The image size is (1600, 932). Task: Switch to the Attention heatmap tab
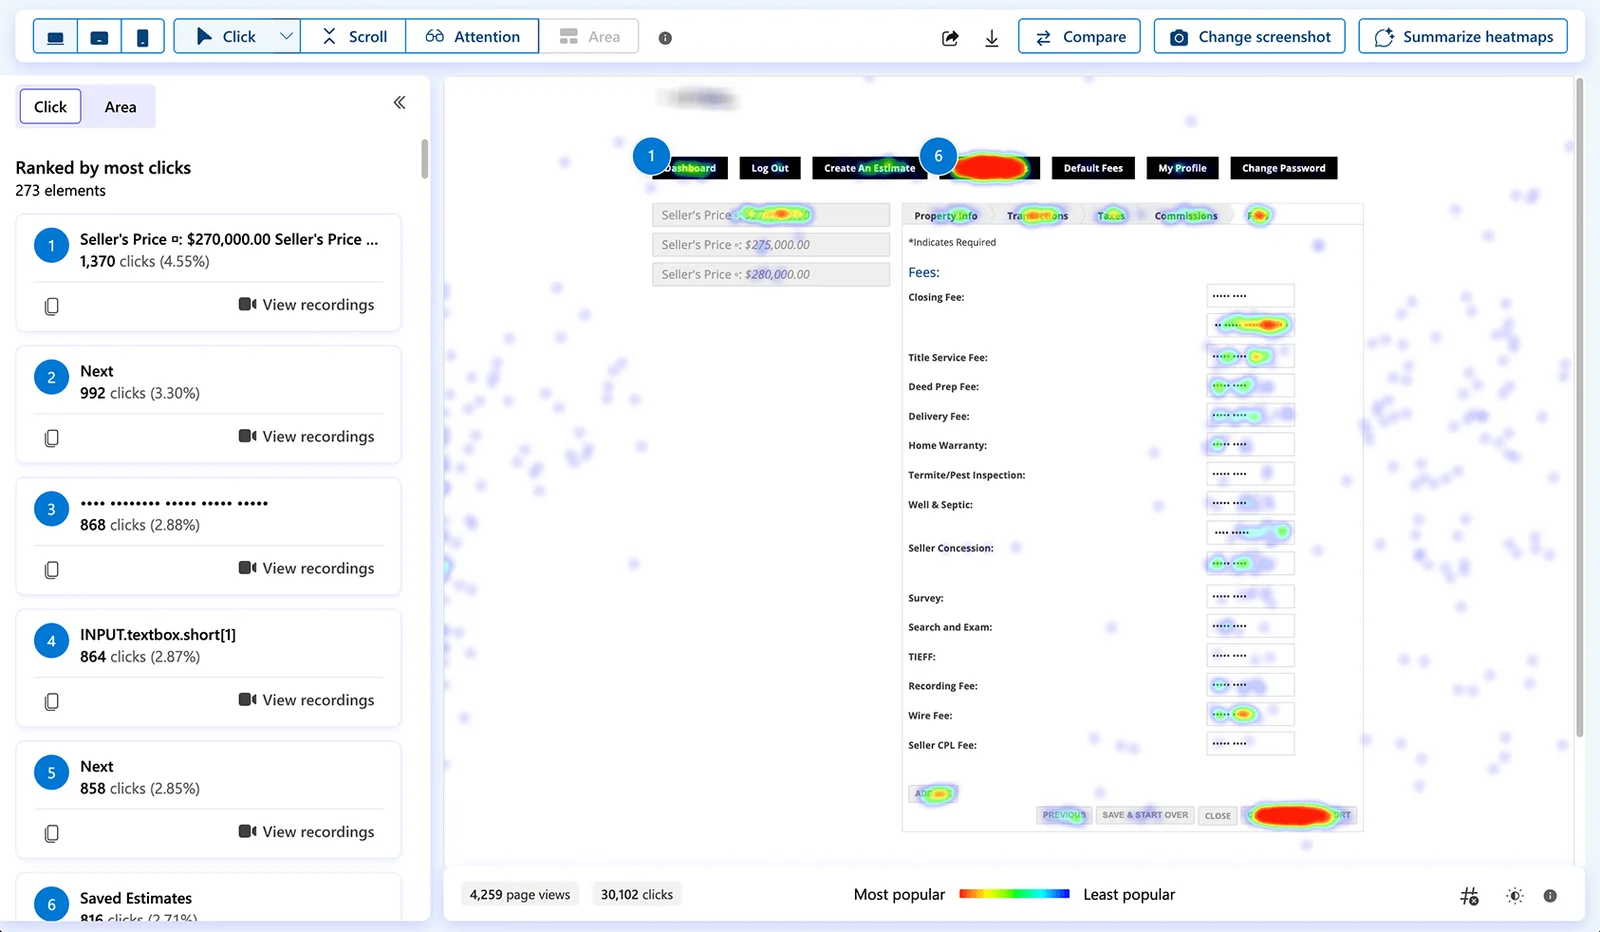[x=472, y=37]
